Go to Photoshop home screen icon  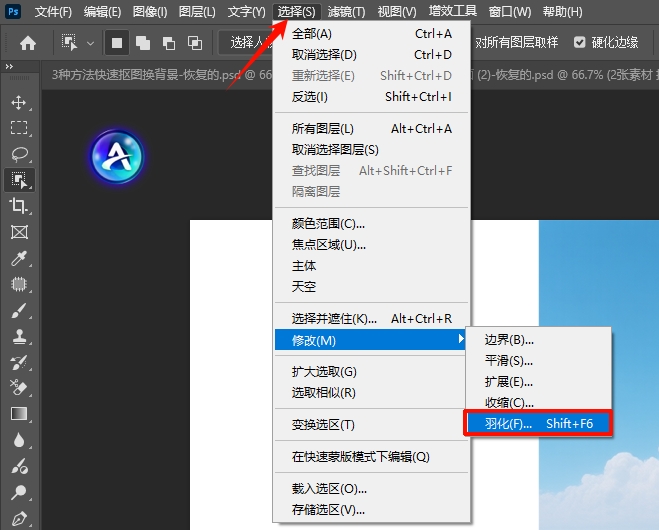pyautogui.click(x=28, y=43)
